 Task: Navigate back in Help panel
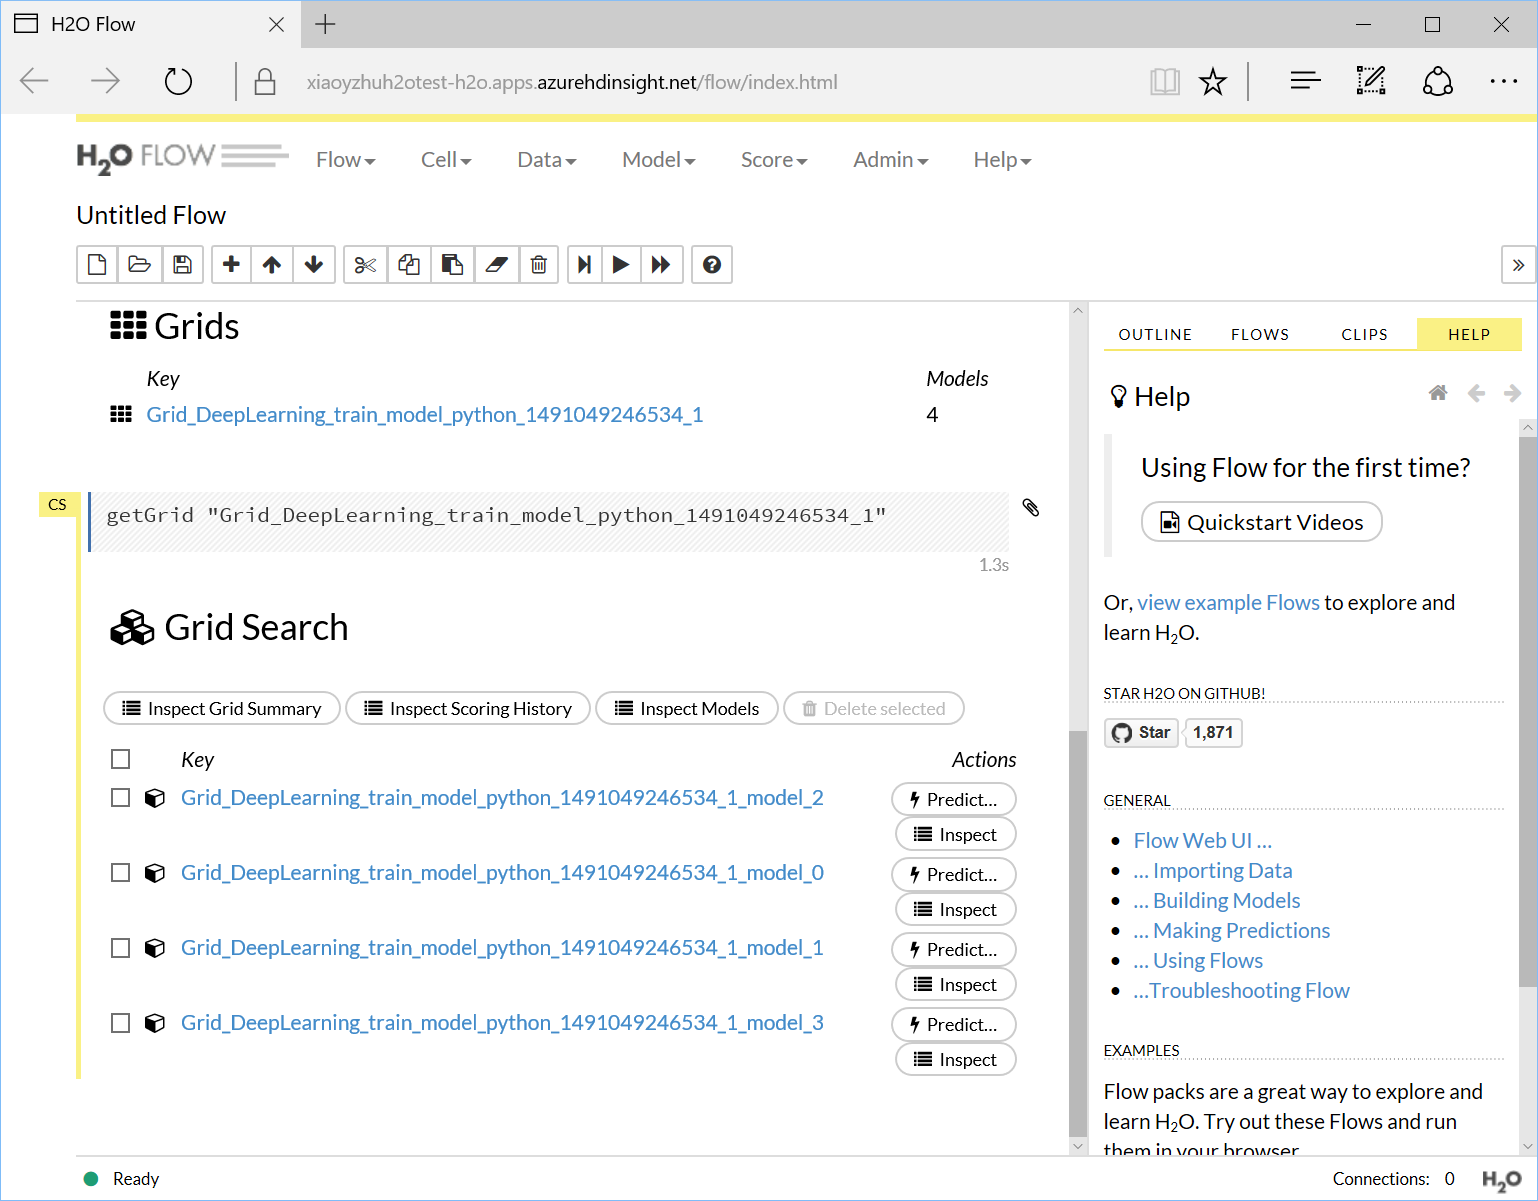coord(1476,393)
